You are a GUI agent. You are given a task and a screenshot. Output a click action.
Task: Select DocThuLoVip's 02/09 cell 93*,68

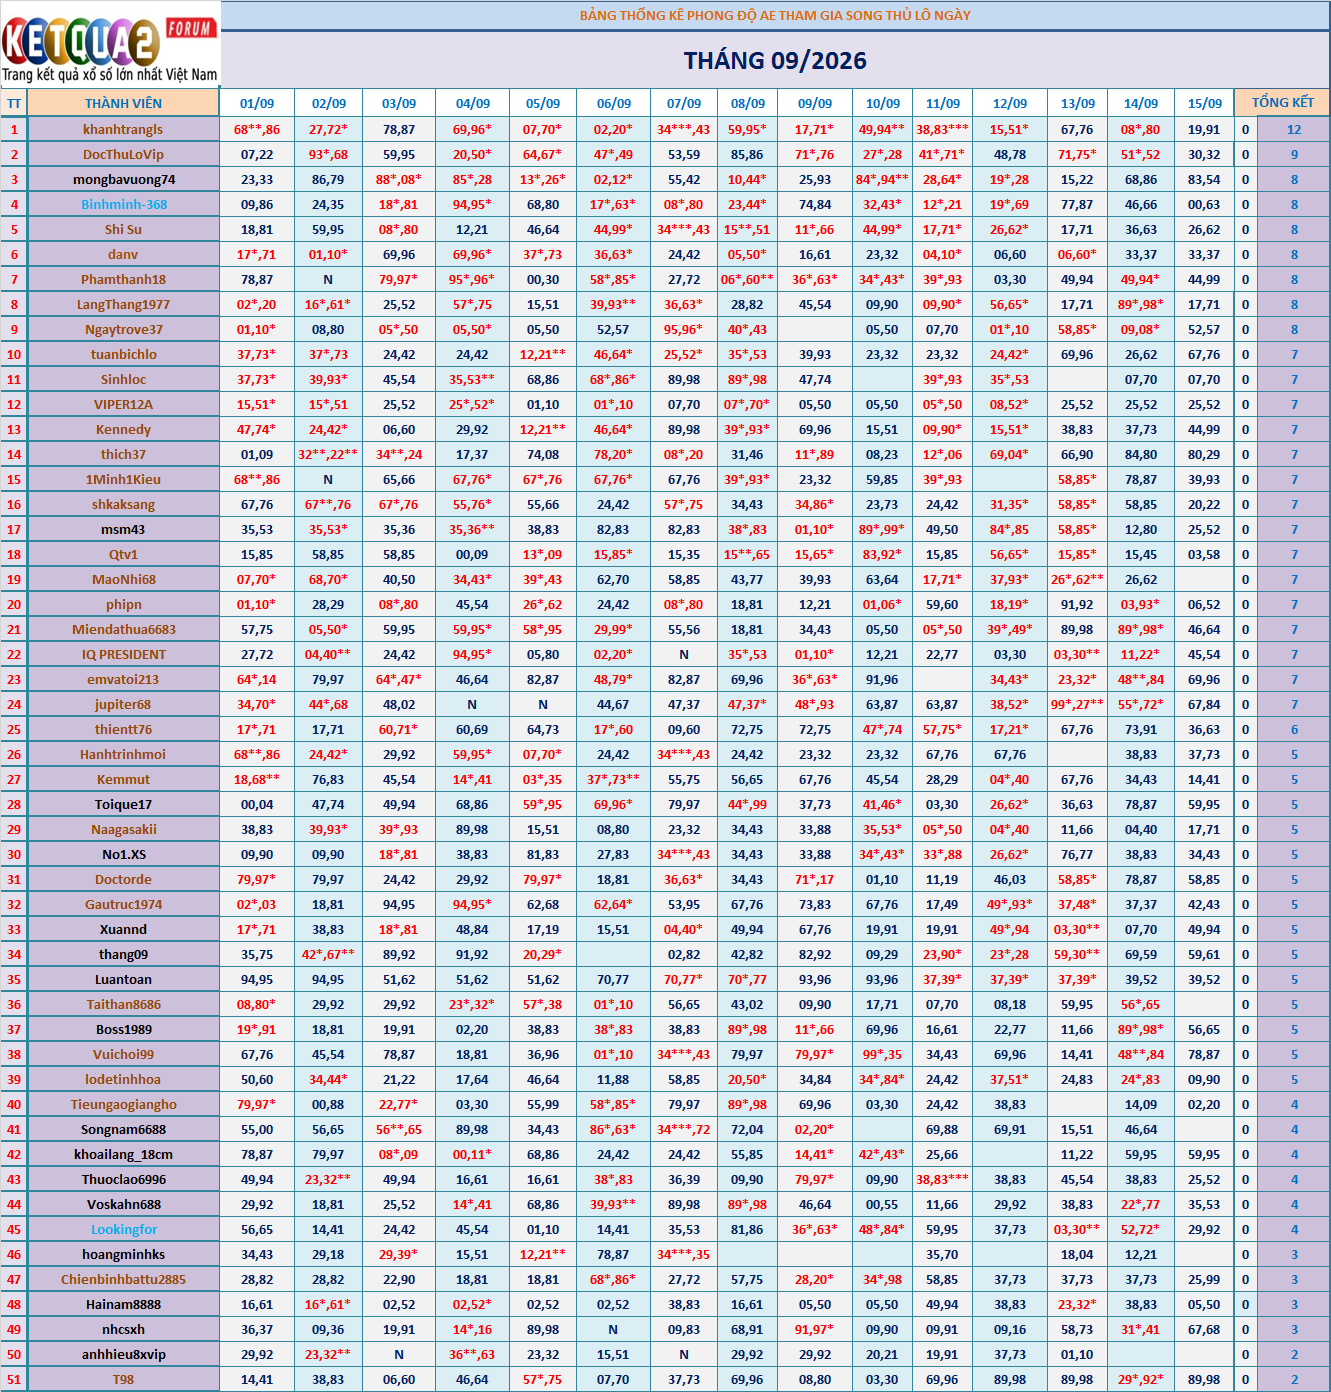tap(328, 154)
